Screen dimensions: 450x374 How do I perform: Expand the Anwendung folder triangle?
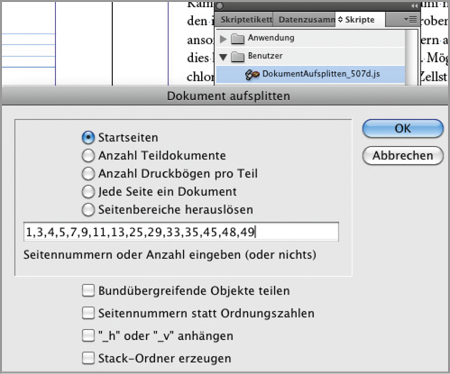click(x=223, y=39)
